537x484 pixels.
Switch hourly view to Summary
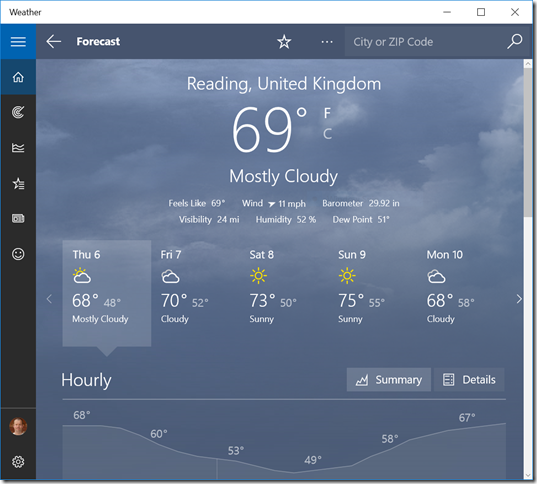coord(389,380)
